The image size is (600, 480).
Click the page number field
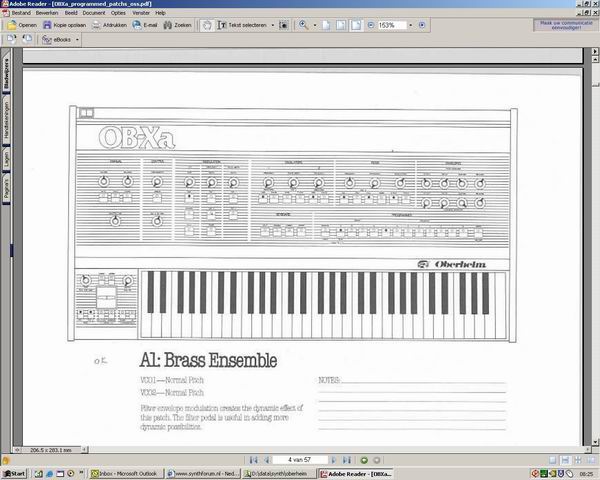[x=300, y=460]
